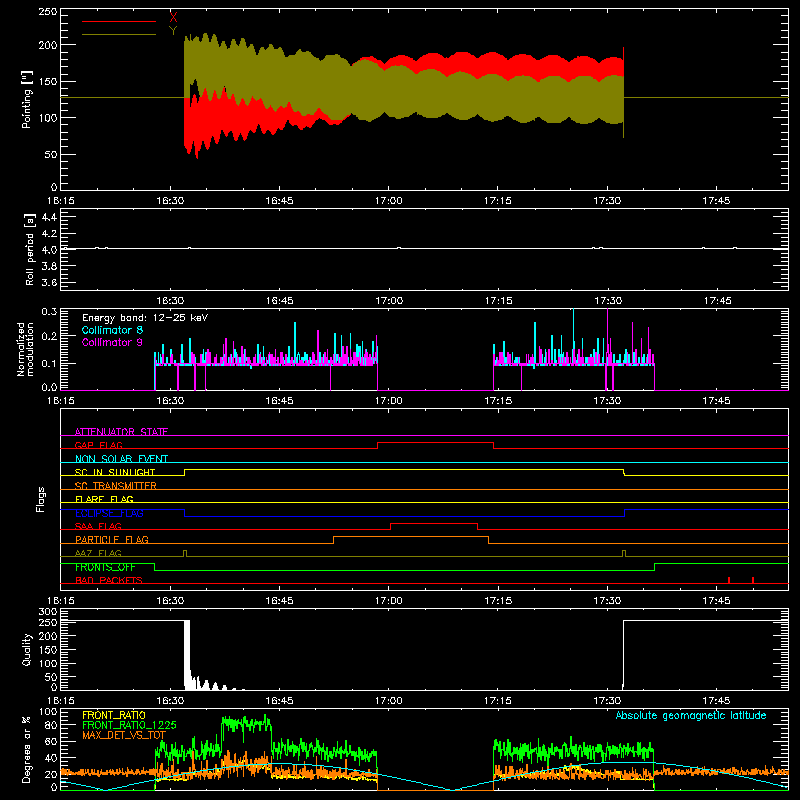Click the BAD_PACKETS flag label
Image resolution: width=800 pixels, height=800 pixels.
point(109,580)
